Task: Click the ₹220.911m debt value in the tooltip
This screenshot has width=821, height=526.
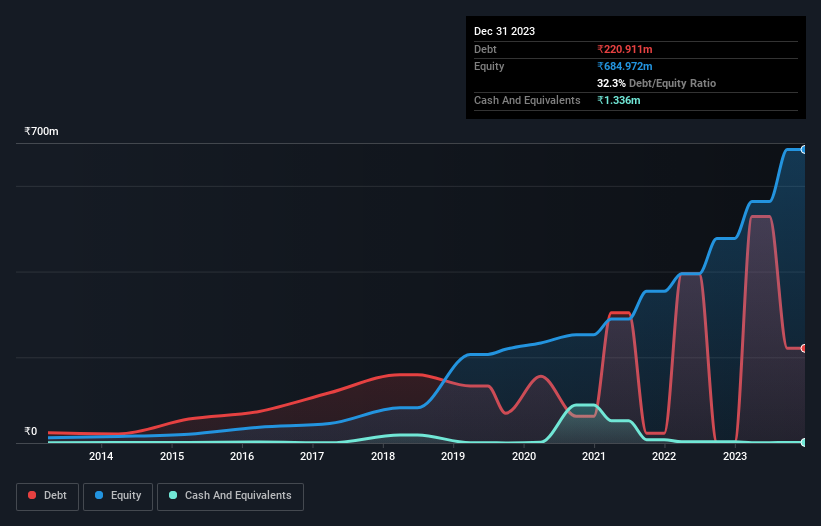Action: (x=625, y=49)
